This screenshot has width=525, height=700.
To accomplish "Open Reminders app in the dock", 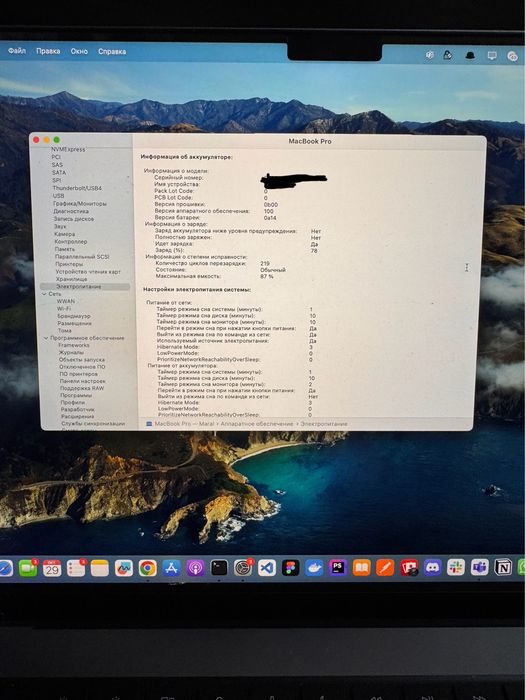I will tap(76, 568).
